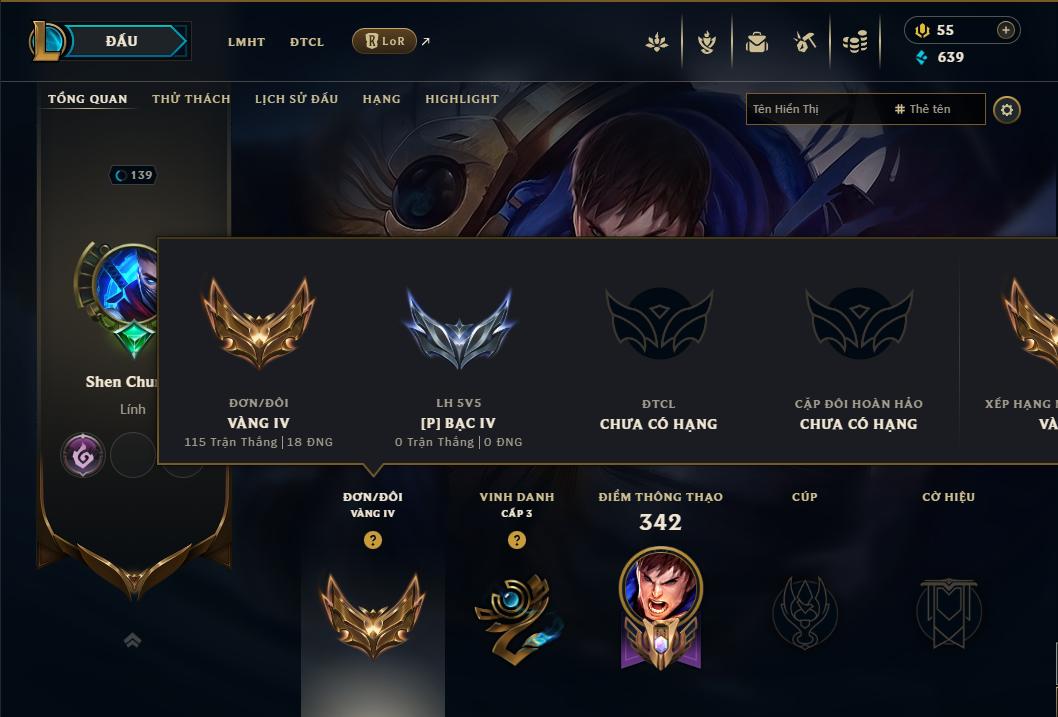Click the Cúp trophy icon
1058x717 pixels.
coord(804,612)
